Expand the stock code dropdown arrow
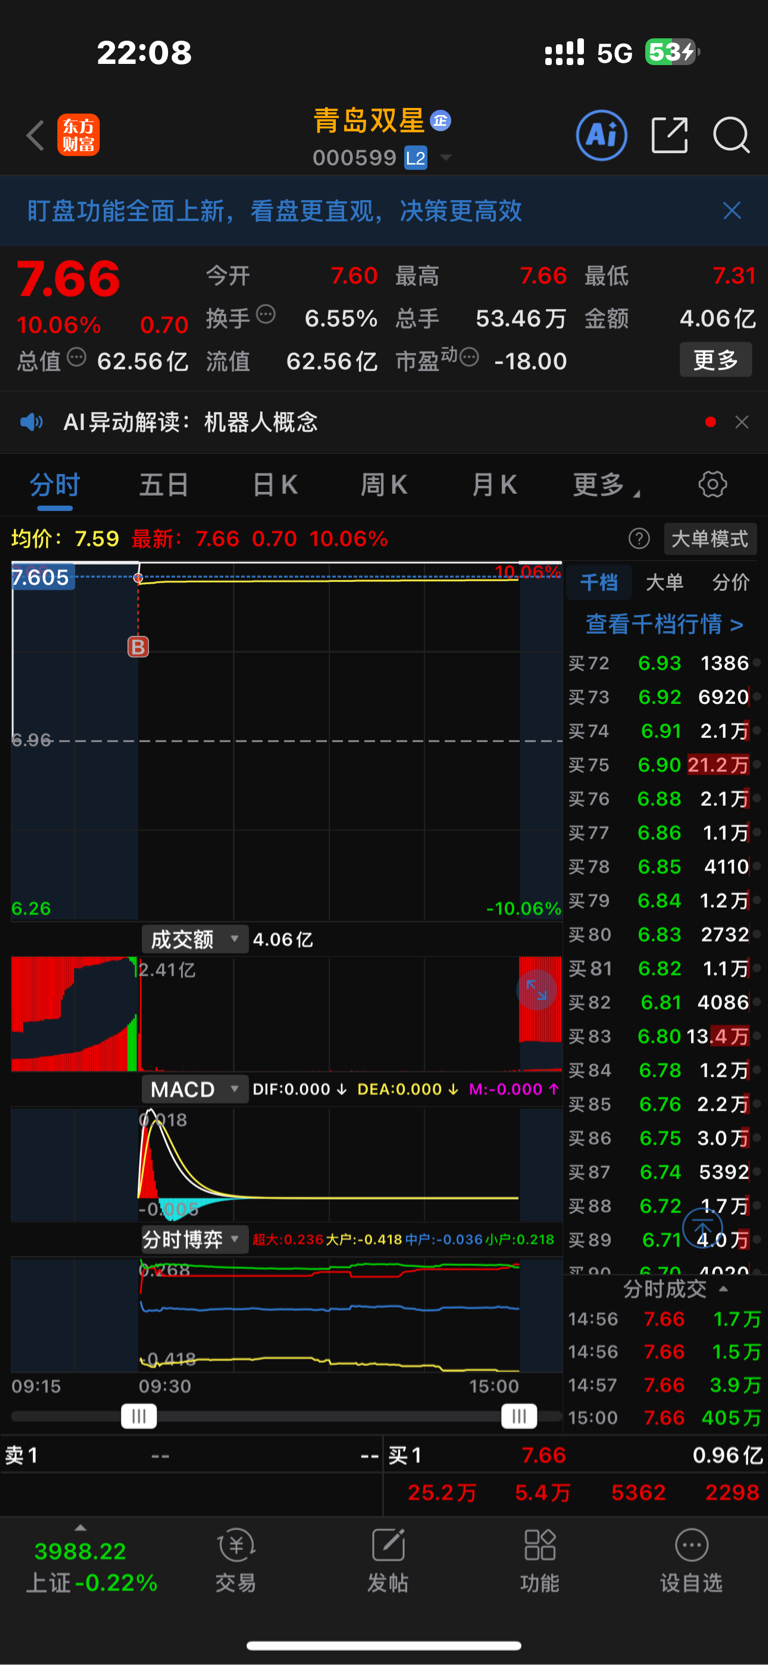Screen dimensions: 768x1665 (x=446, y=158)
